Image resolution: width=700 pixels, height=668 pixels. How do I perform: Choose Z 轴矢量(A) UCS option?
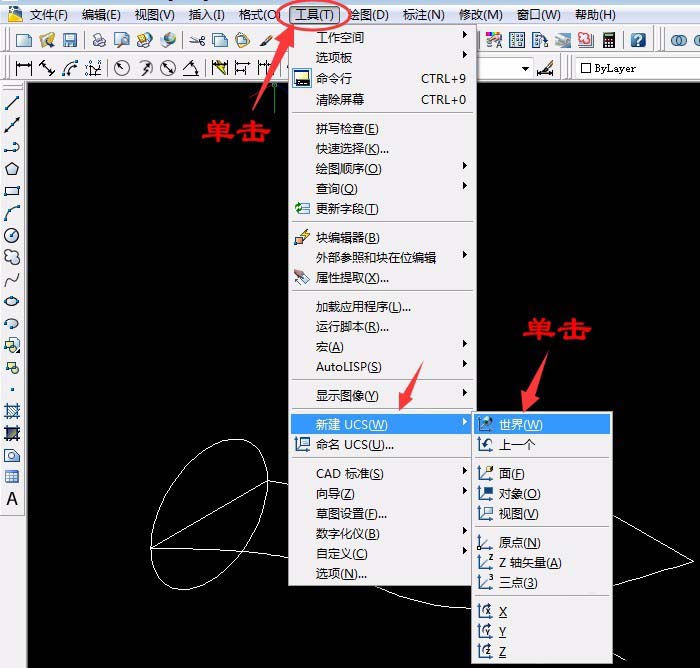click(x=542, y=563)
